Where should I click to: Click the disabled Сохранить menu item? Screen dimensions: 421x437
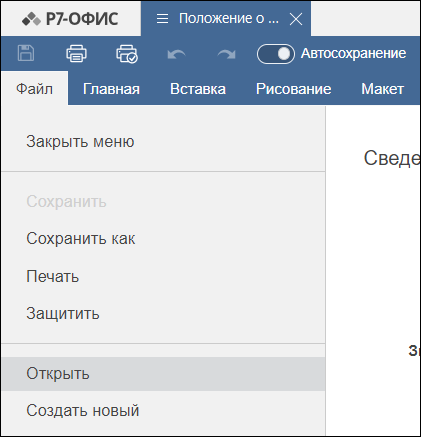pyautogui.click(x=163, y=201)
